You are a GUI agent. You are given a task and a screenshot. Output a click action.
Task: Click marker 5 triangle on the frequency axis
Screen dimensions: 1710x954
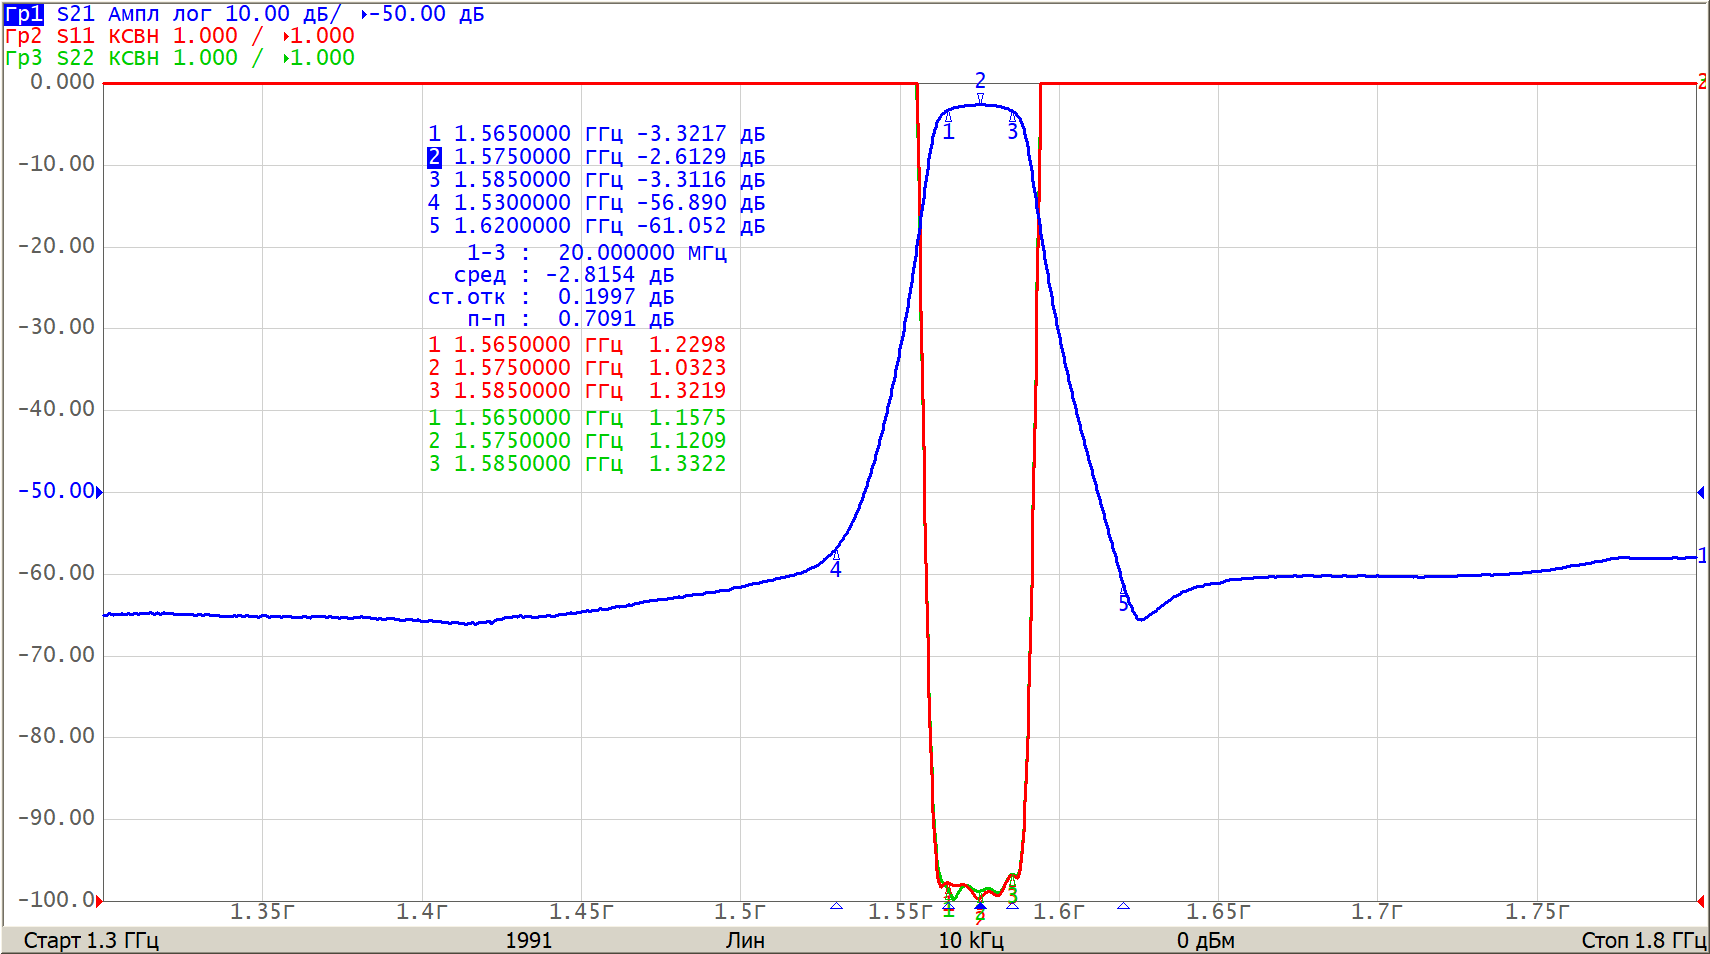(1123, 906)
